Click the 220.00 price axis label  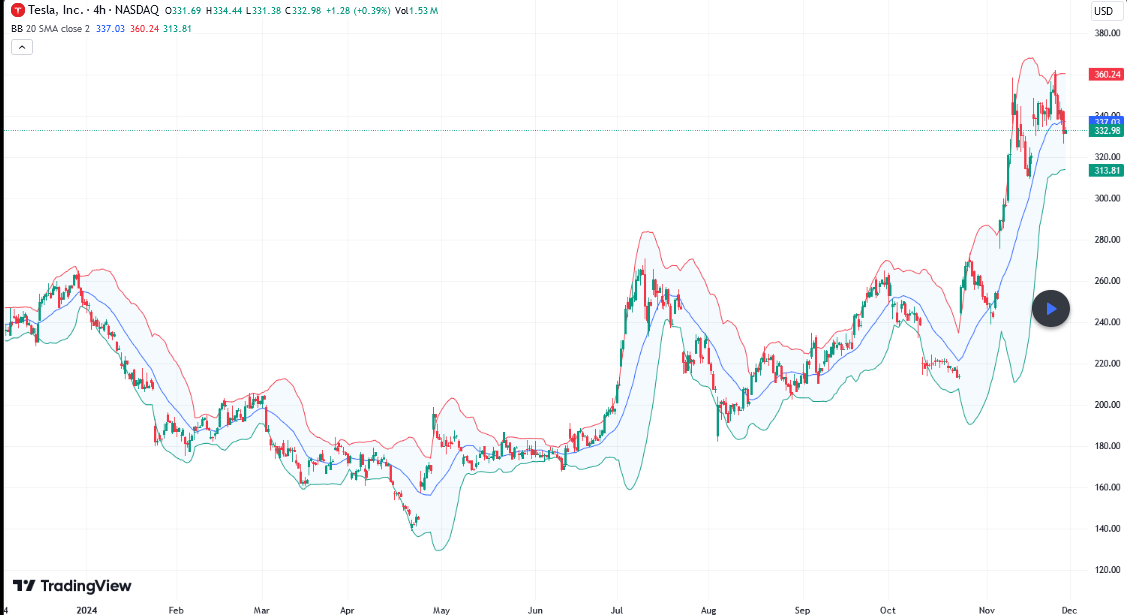point(1107,364)
